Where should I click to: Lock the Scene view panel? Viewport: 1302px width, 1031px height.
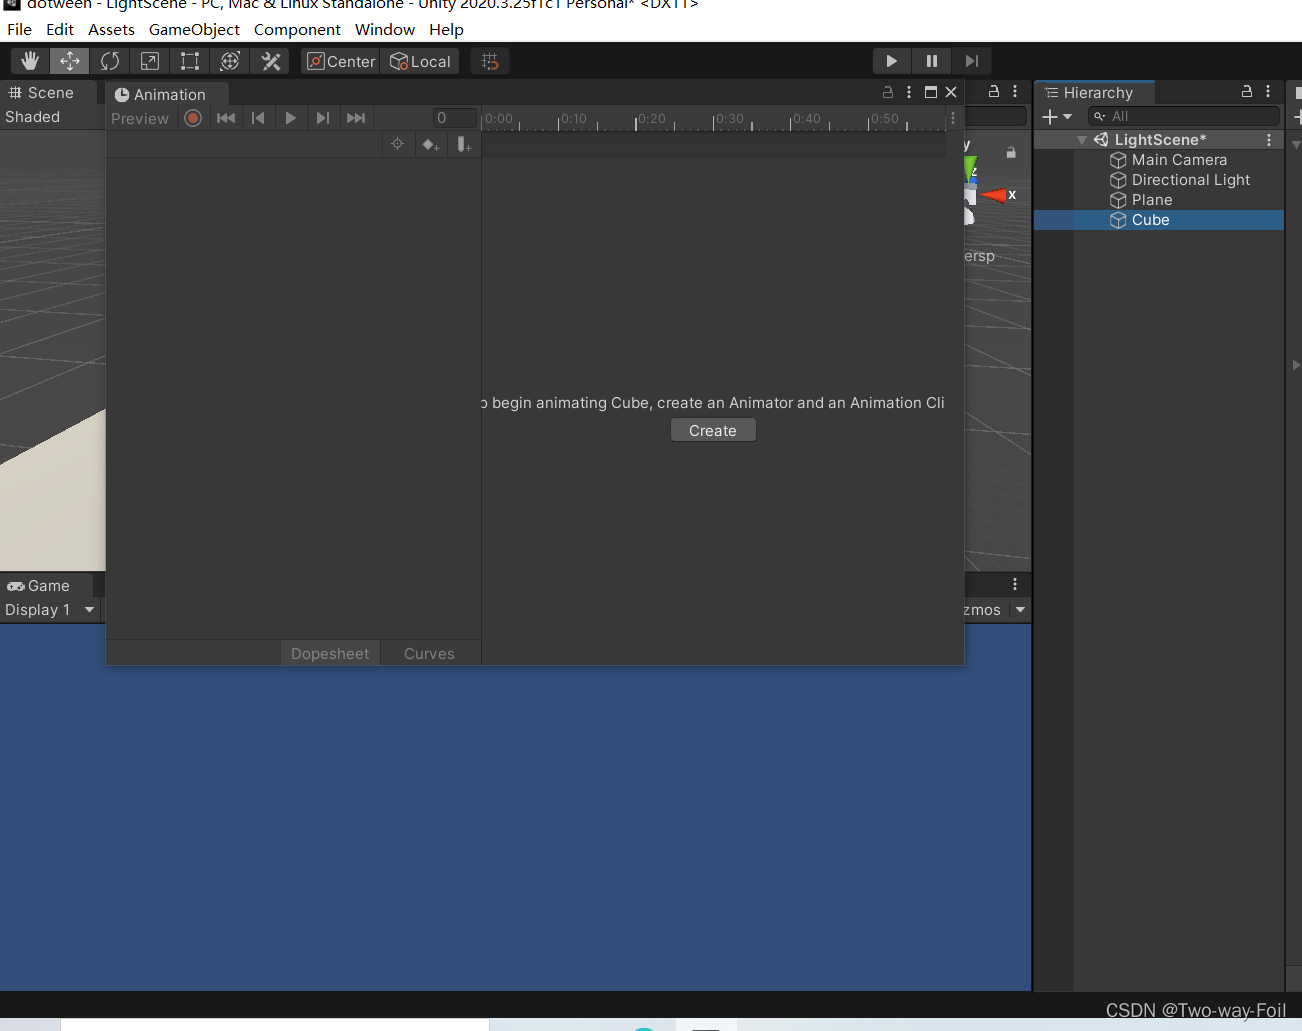click(994, 91)
